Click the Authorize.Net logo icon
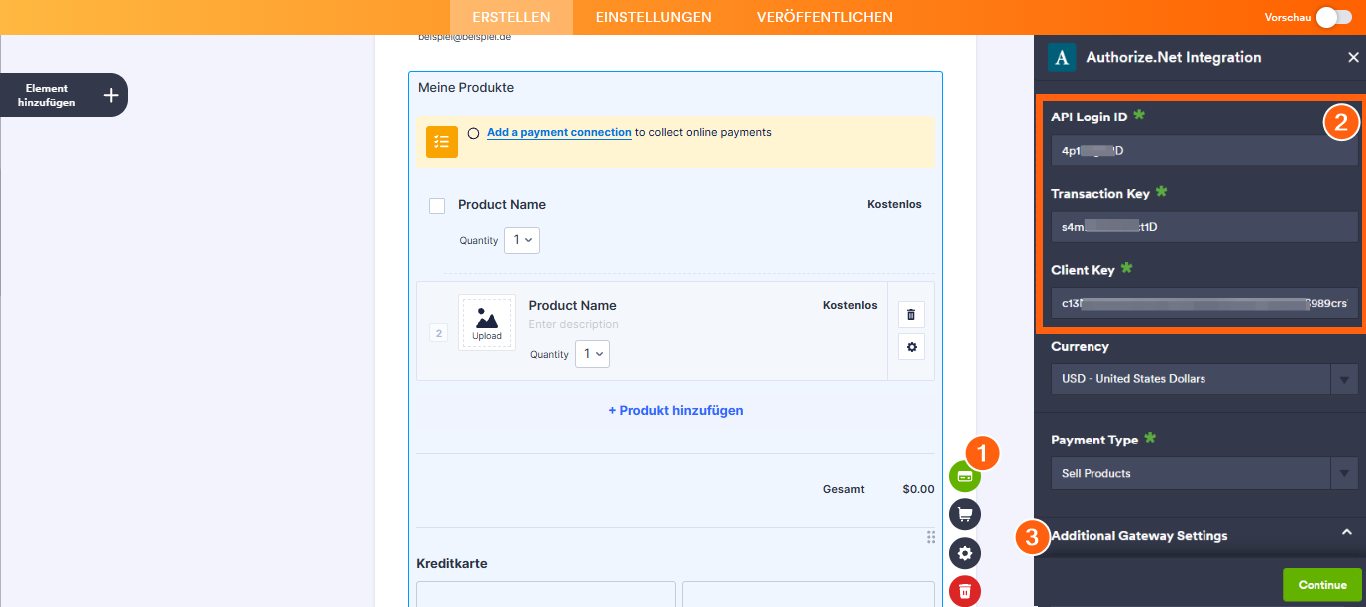This screenshot has height=607, width=1366. [x=1062, y=57]
